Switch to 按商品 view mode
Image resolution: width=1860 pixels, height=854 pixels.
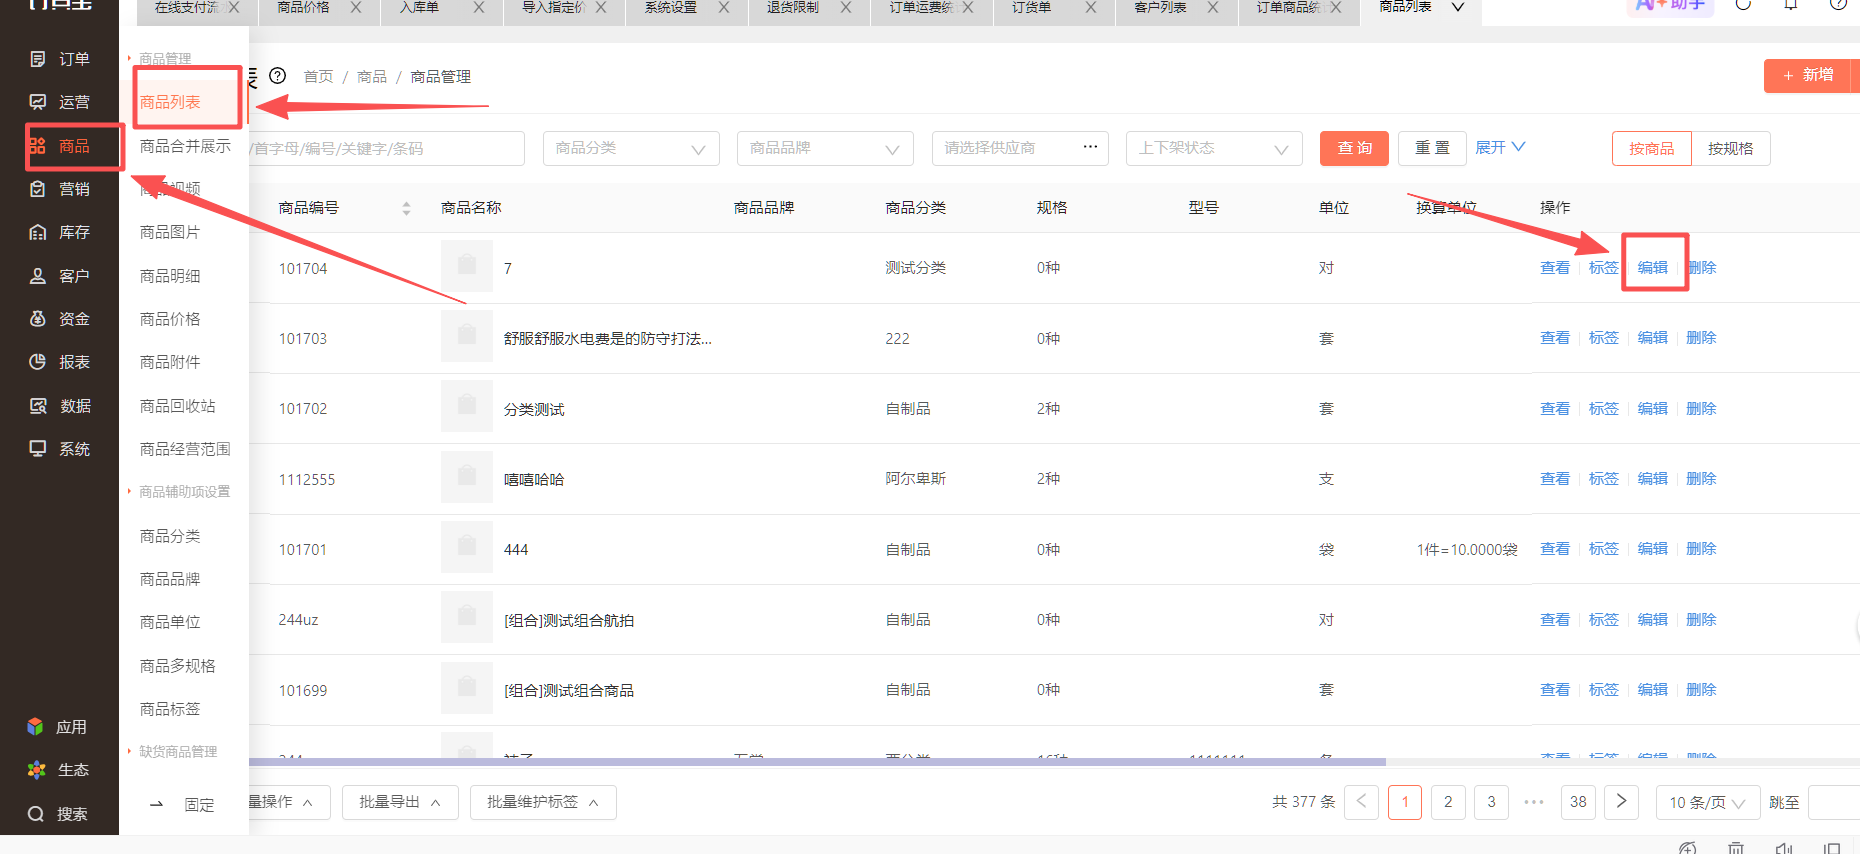1651,148
